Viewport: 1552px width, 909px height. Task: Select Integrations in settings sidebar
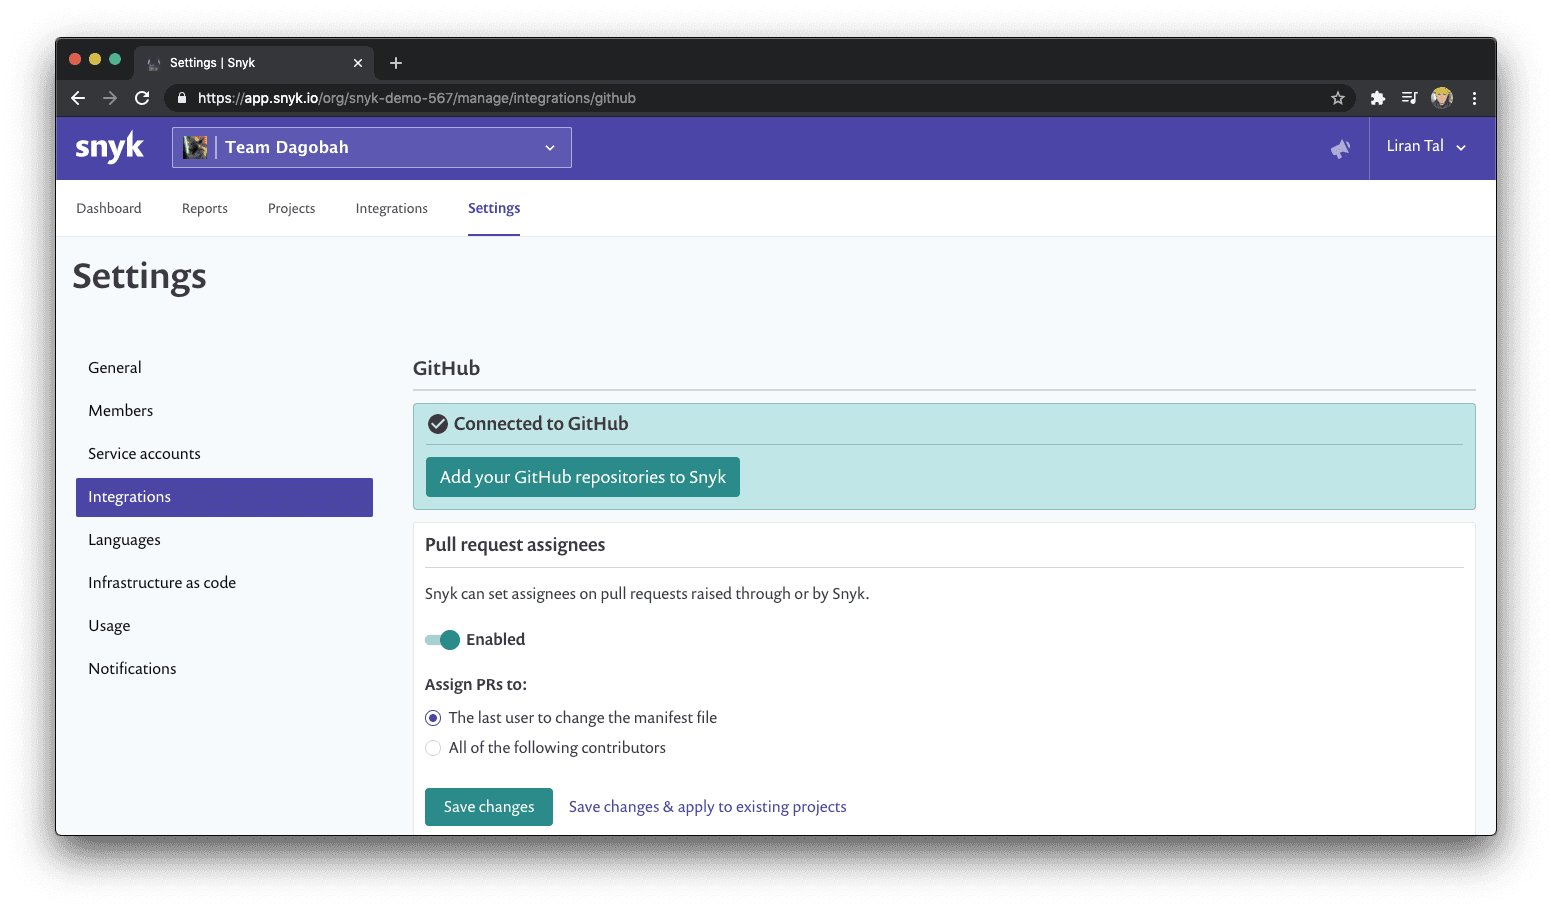224,497
